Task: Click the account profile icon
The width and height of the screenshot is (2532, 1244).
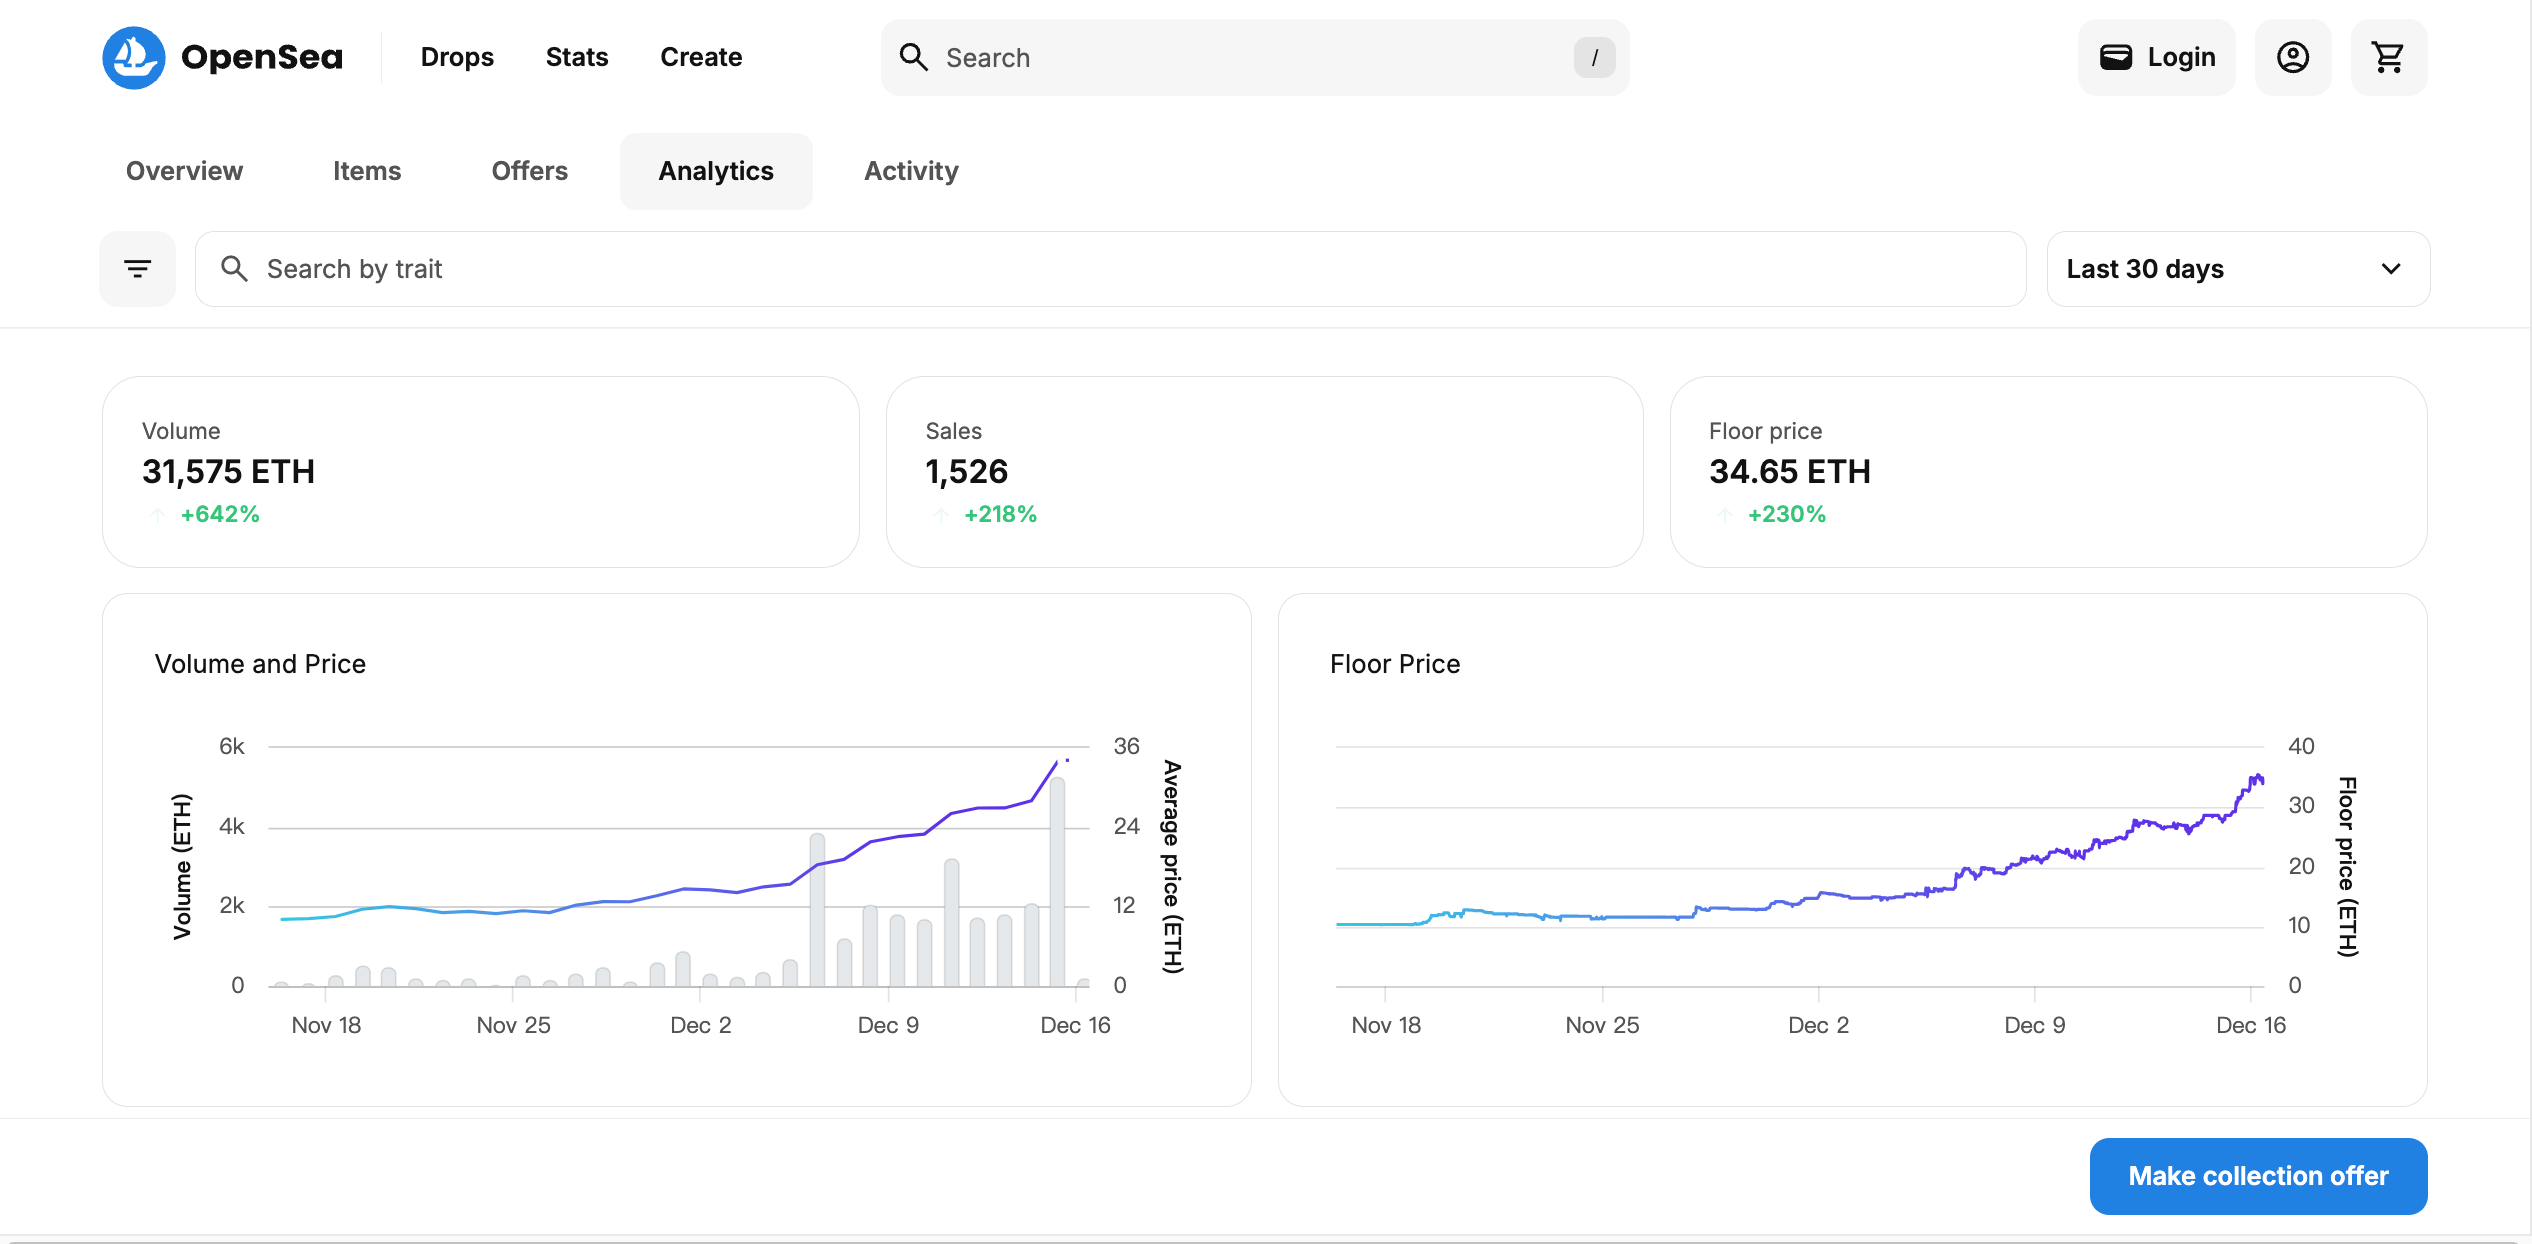Action: 2292,57
